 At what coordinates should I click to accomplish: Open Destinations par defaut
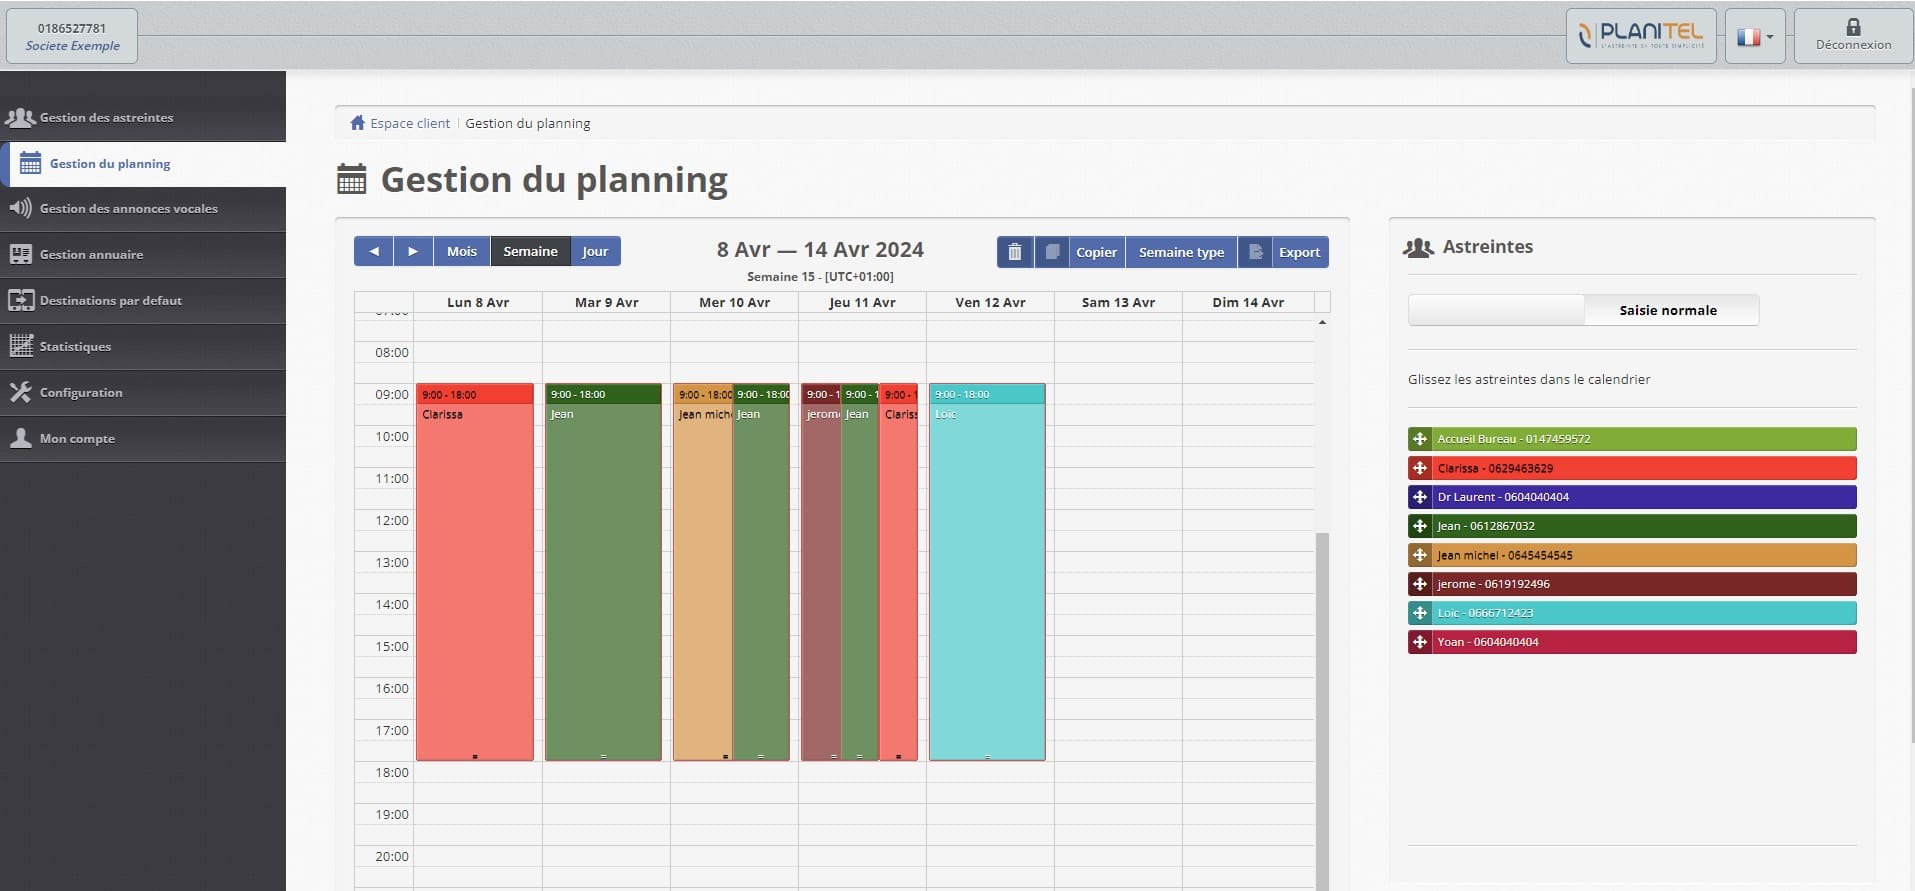point(111,300)
